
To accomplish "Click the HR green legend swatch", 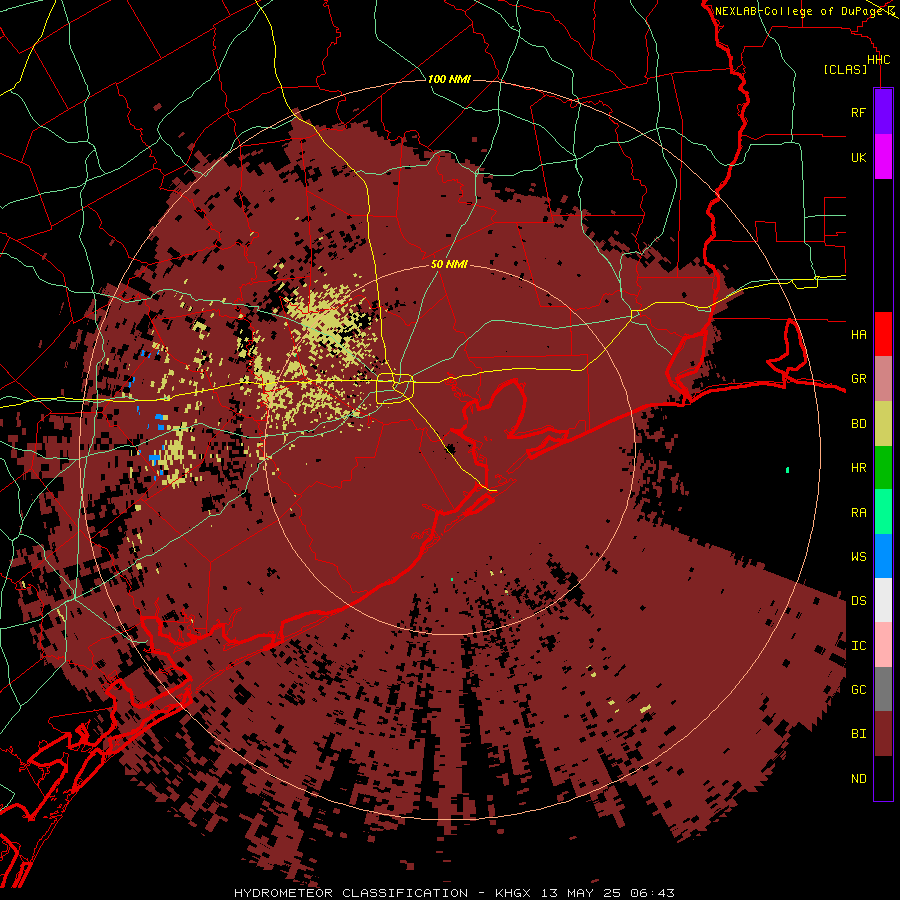I will 883,468.
